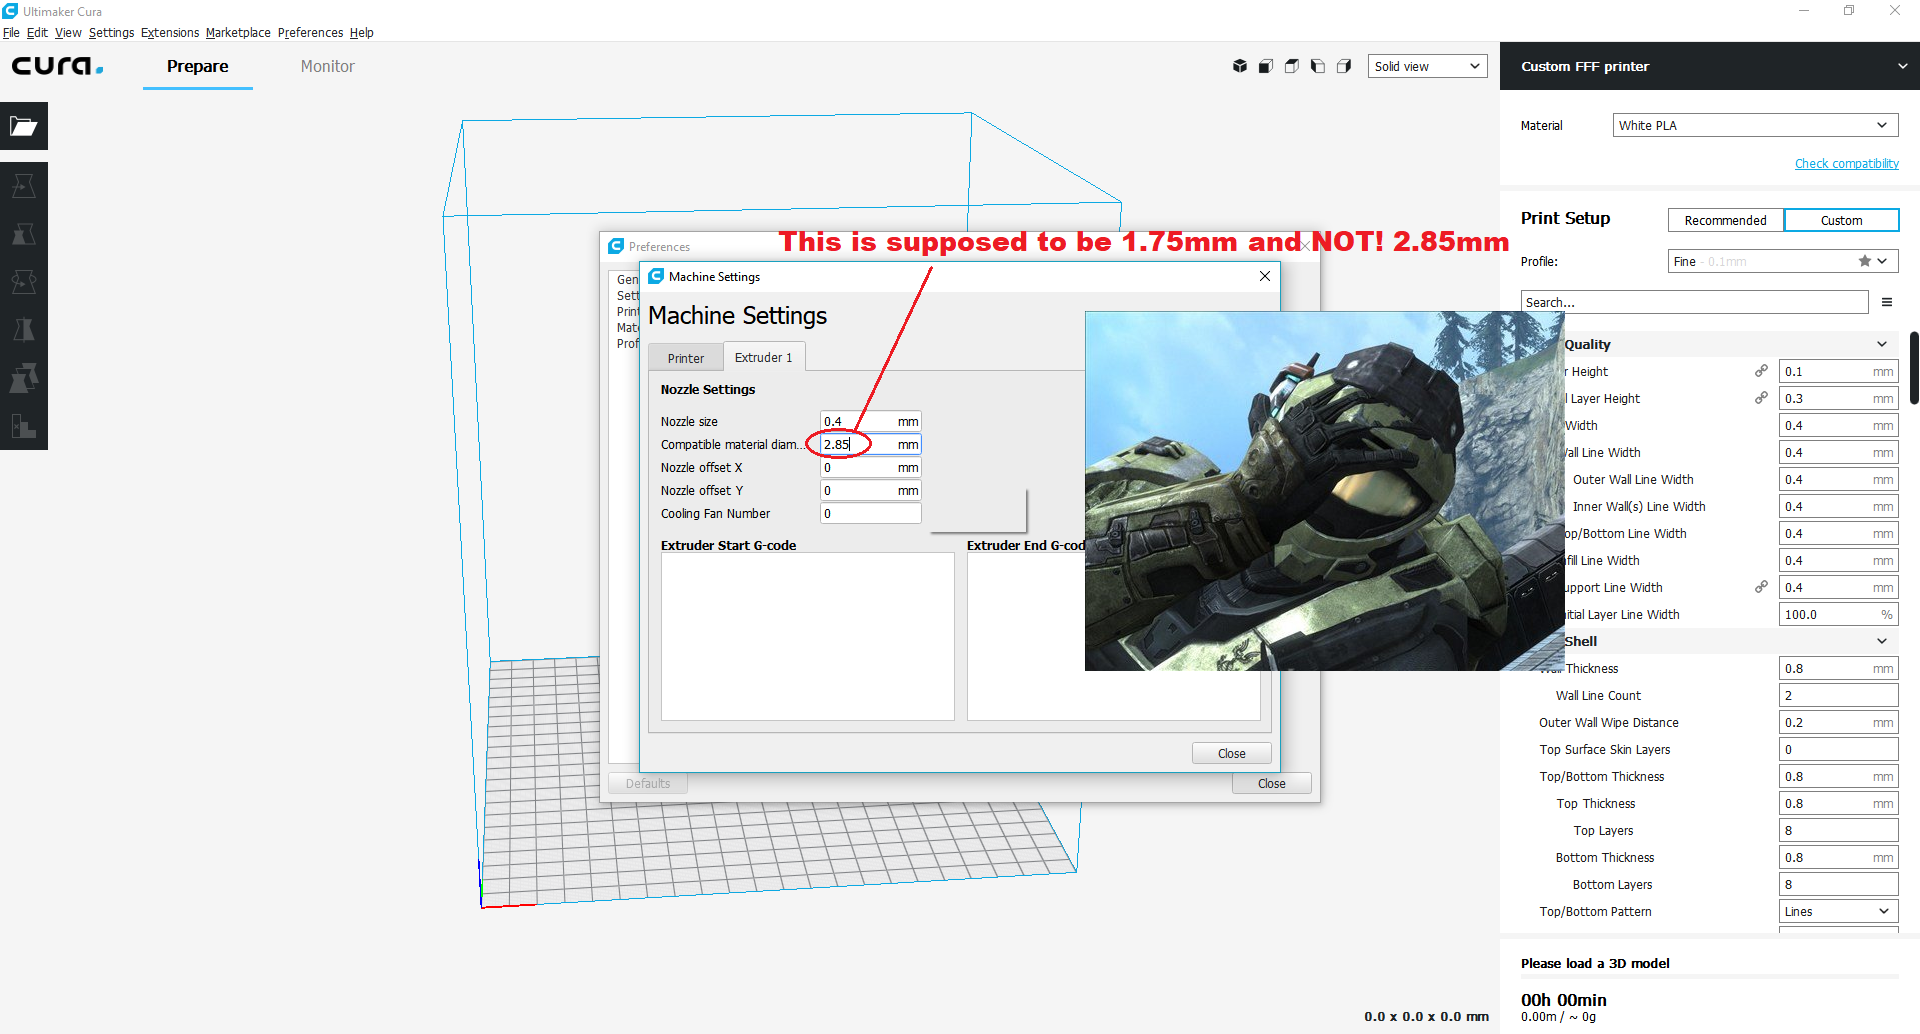Click the '00h 00min' print time text
The image size is (1920, 1034).
1563,1000
